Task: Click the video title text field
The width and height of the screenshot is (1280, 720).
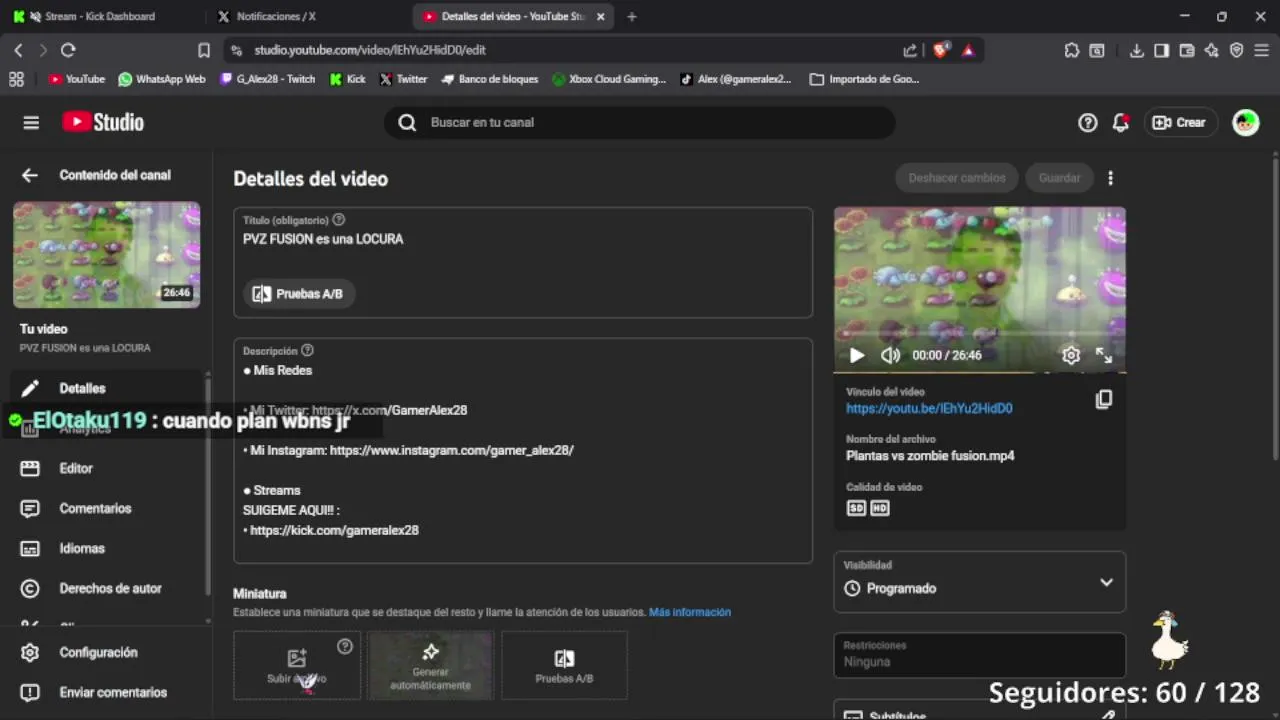Action: pyautogui.click(x=523, y=239)
